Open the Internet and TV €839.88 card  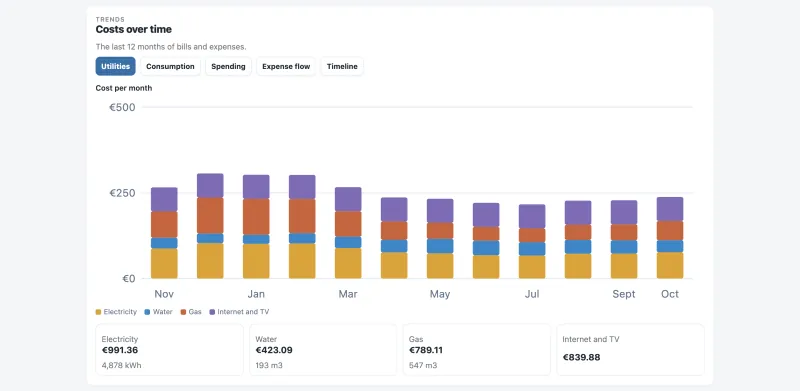[630, 350]
